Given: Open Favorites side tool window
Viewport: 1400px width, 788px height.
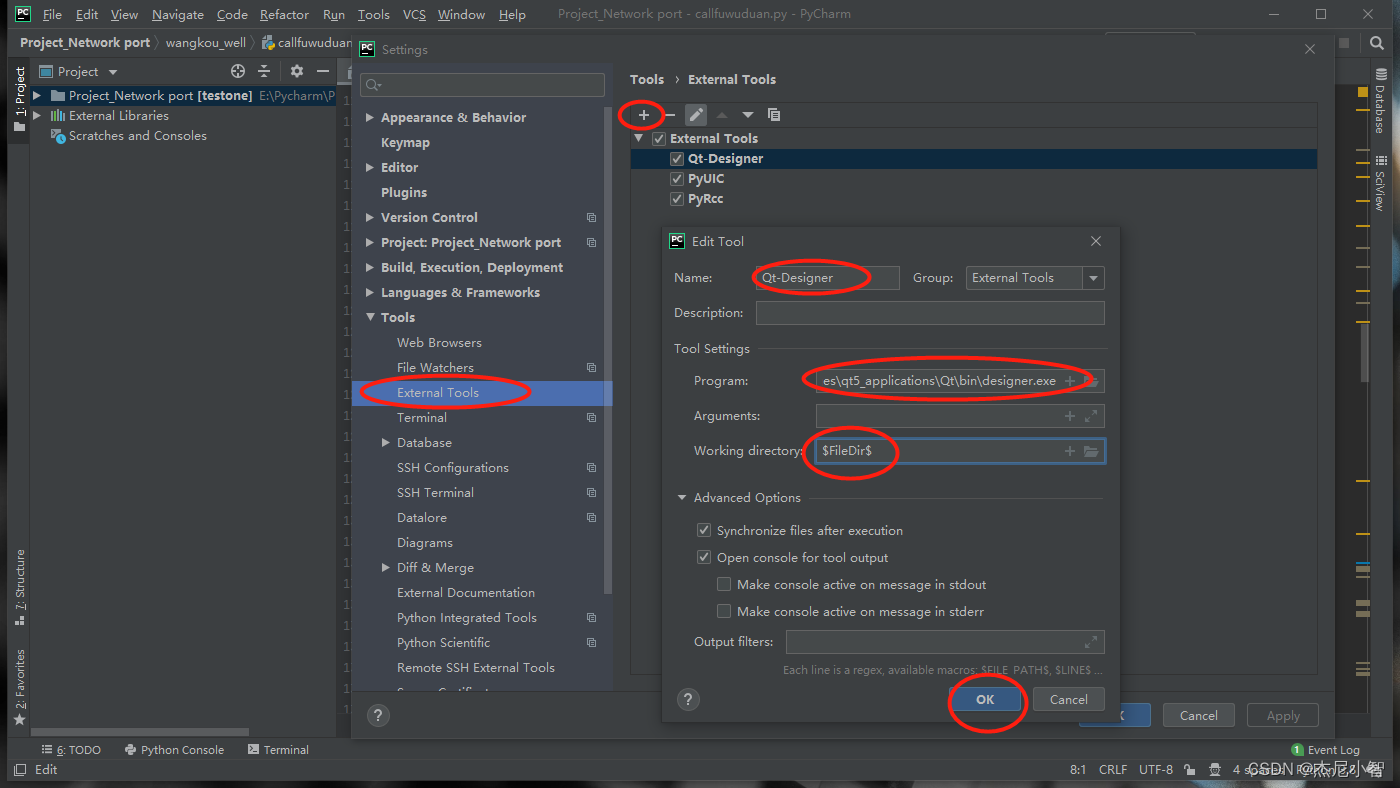Looking at the screenshot, I should [19, 687].
